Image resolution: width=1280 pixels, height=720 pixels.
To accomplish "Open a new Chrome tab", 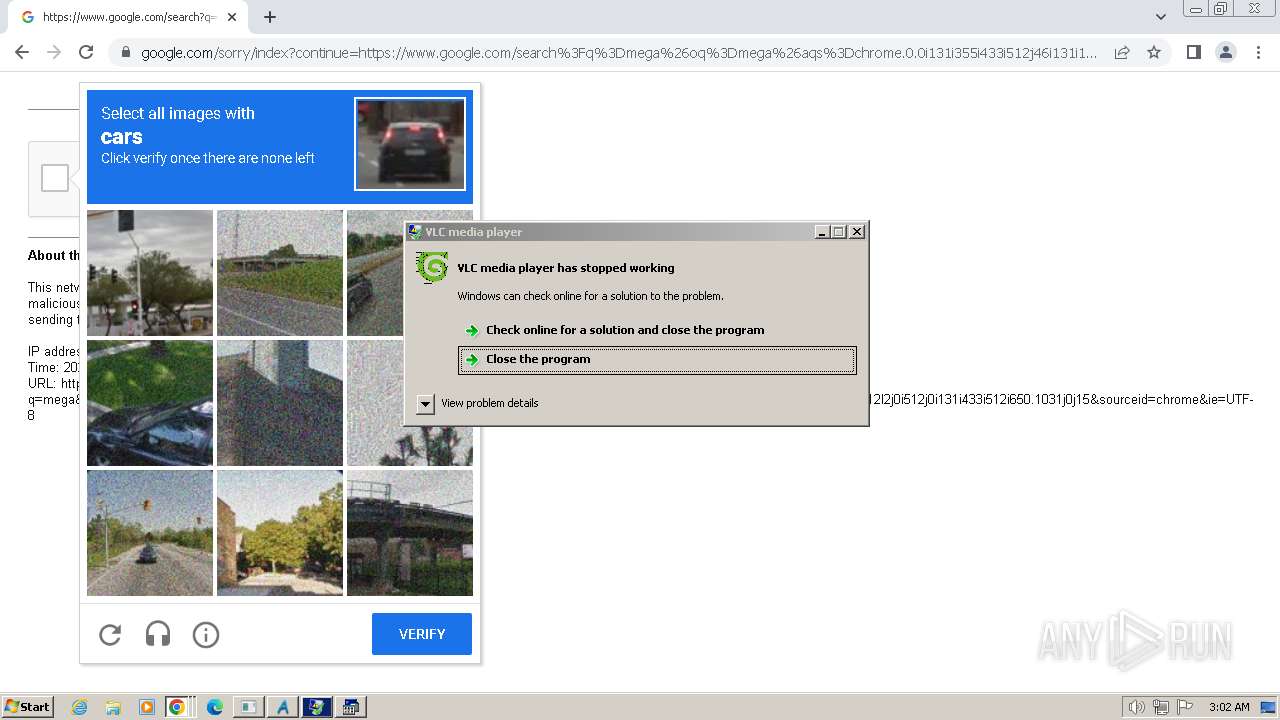I will pyautogui.click(x=270, y=17).
